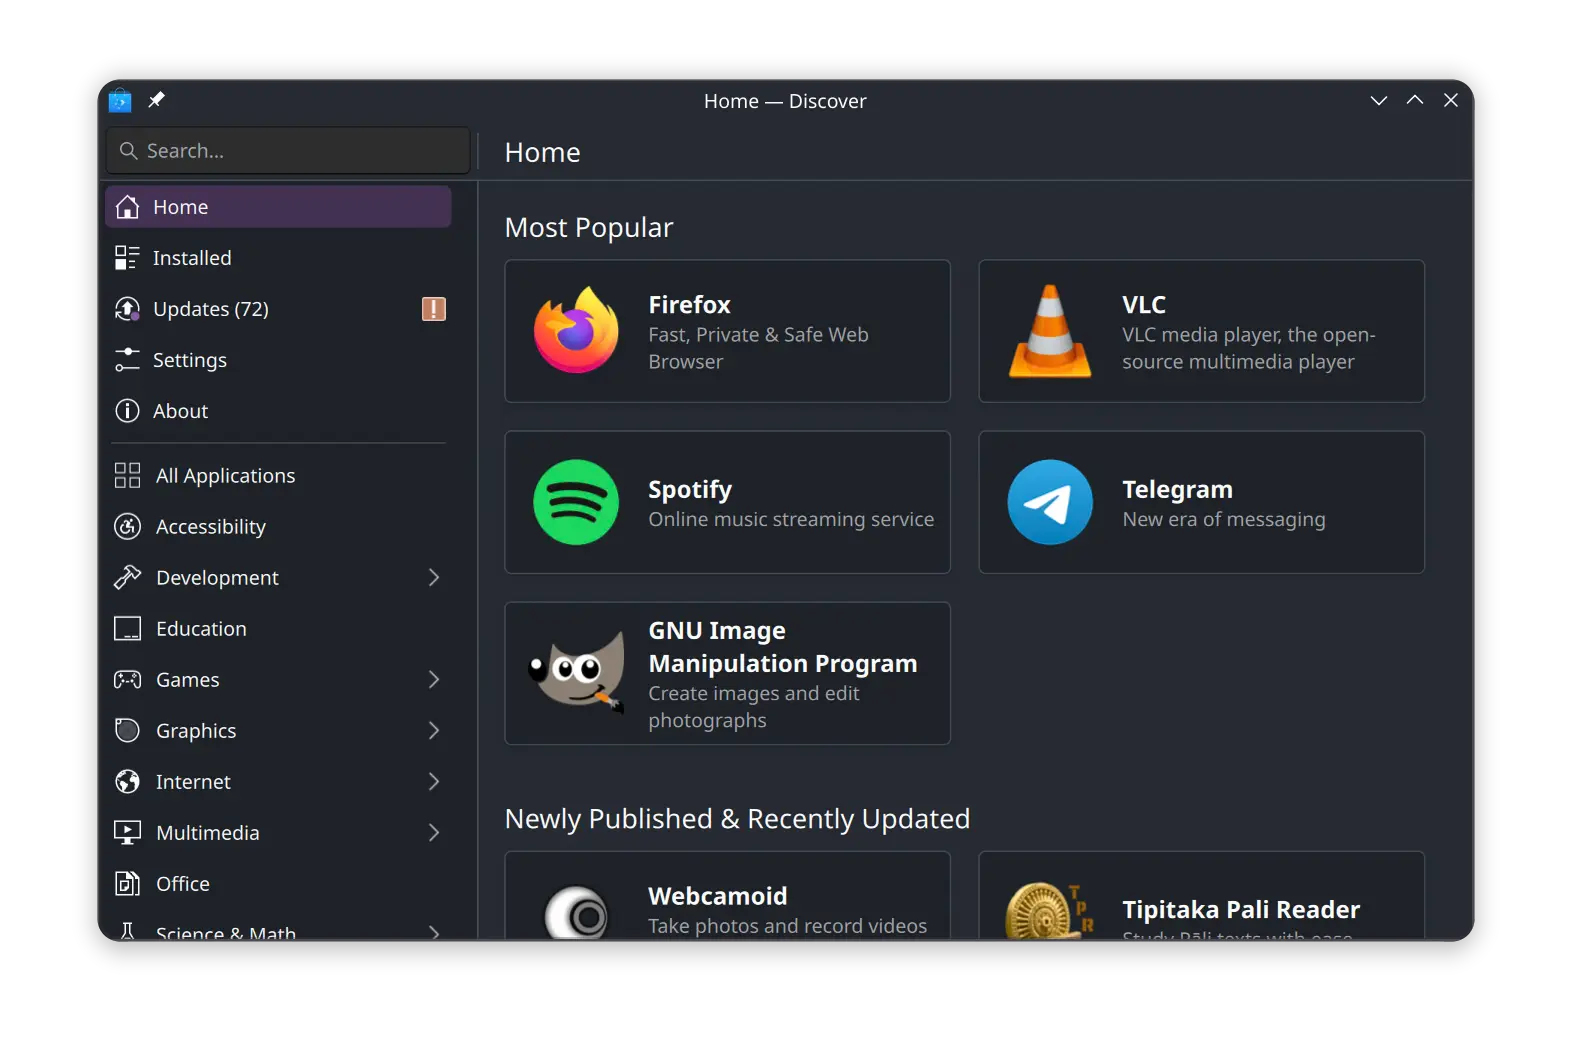Screen dimensions: 1572x1057
Task: Open the Telegram app card
Action: pyautogui.click(x=1201, y=502)
